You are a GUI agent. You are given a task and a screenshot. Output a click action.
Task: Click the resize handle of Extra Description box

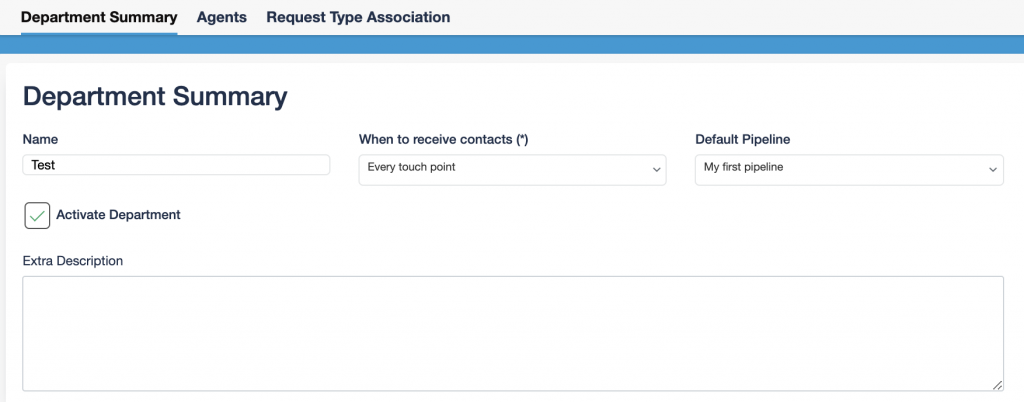(x=997, y=384)
